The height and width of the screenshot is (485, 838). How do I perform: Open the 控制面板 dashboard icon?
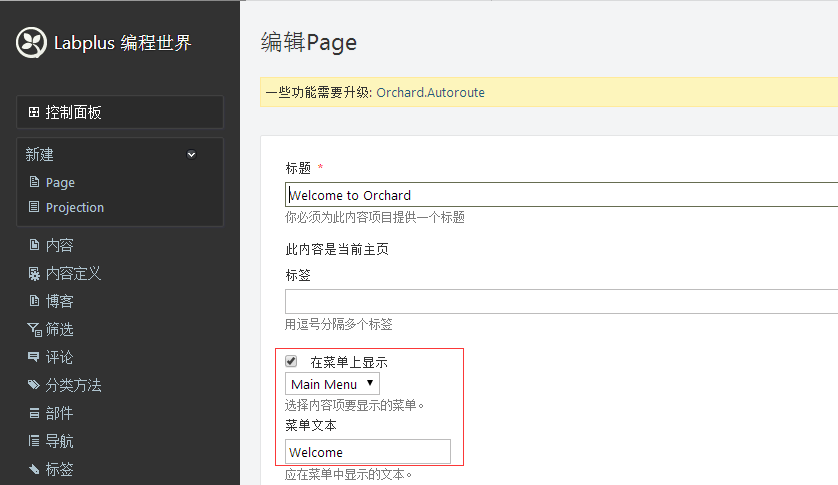coord(34,112)
